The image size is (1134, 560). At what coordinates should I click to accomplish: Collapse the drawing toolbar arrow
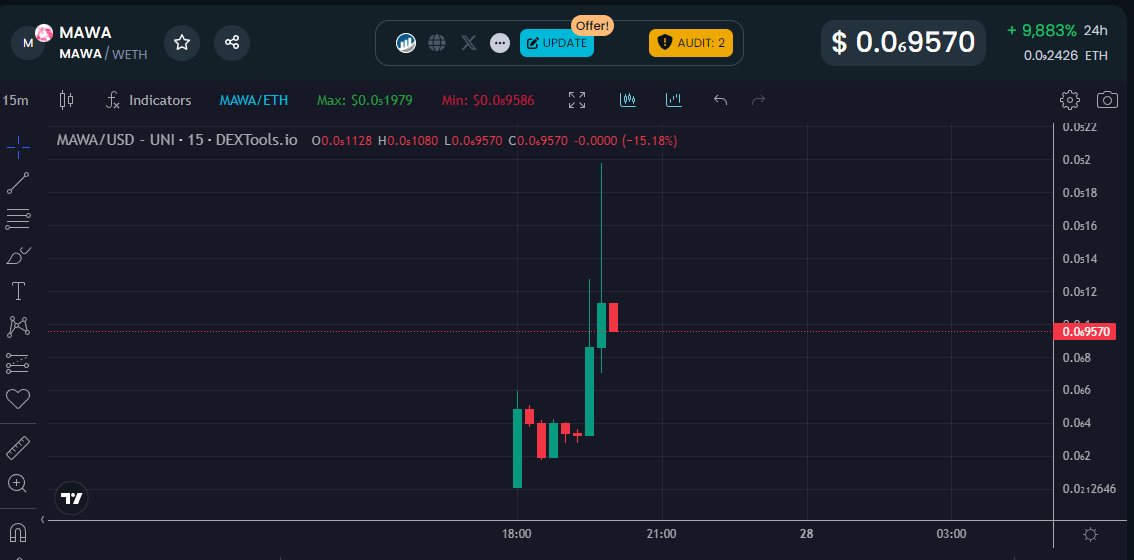tap(43, 519)
